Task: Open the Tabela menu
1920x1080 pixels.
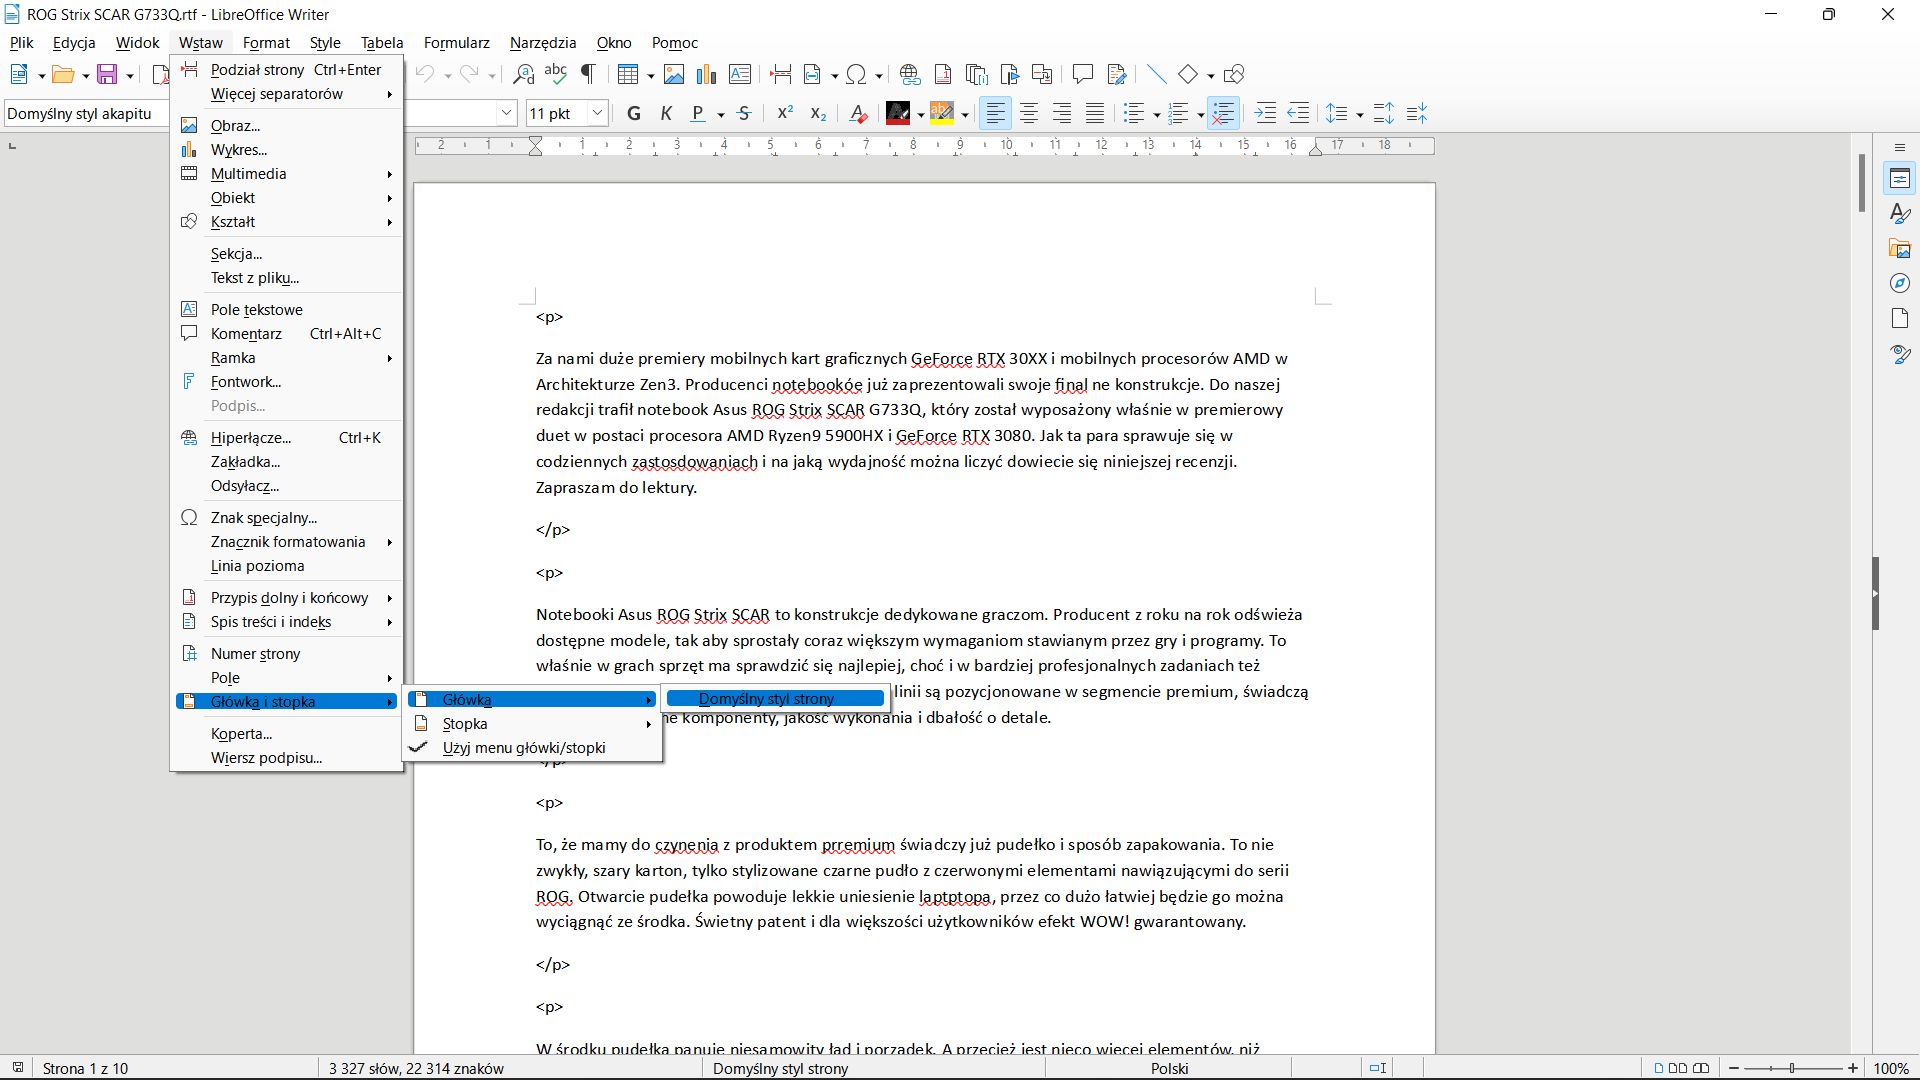Action: [381, 42]
